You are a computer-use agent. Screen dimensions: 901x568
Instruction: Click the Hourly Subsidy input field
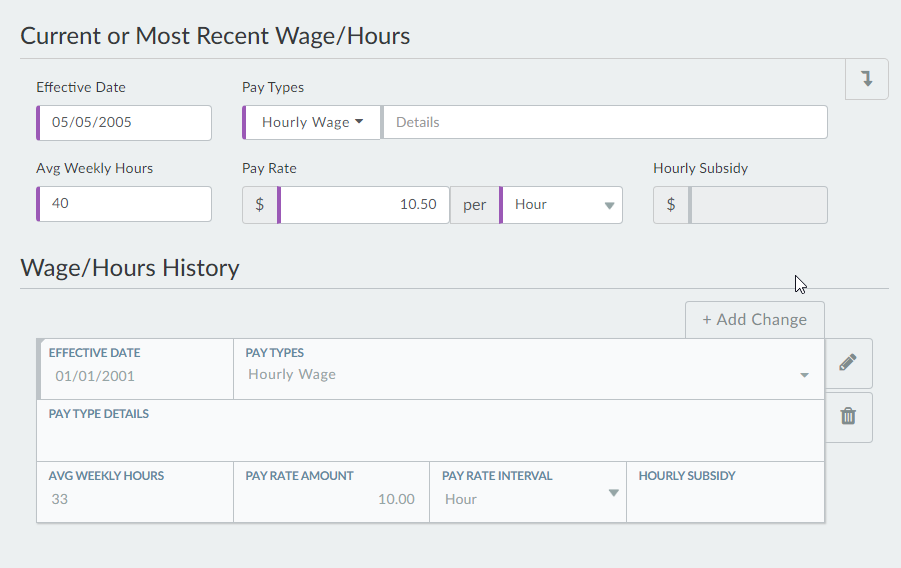[x=758, y=205]
